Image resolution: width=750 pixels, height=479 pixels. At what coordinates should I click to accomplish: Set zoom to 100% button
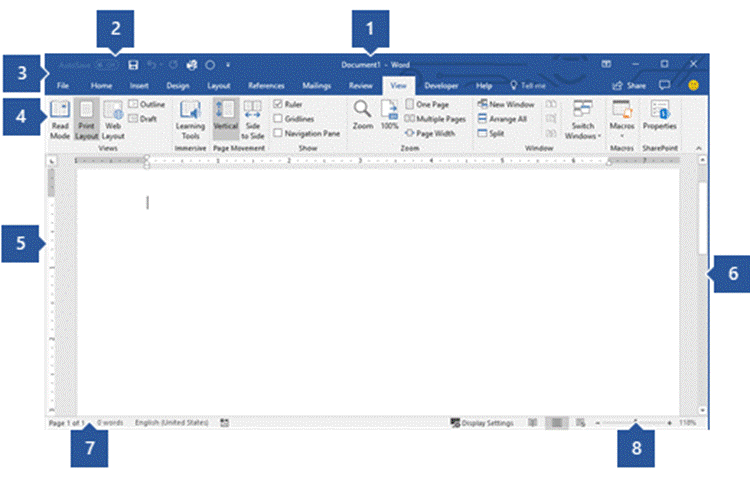pos(389,115)
